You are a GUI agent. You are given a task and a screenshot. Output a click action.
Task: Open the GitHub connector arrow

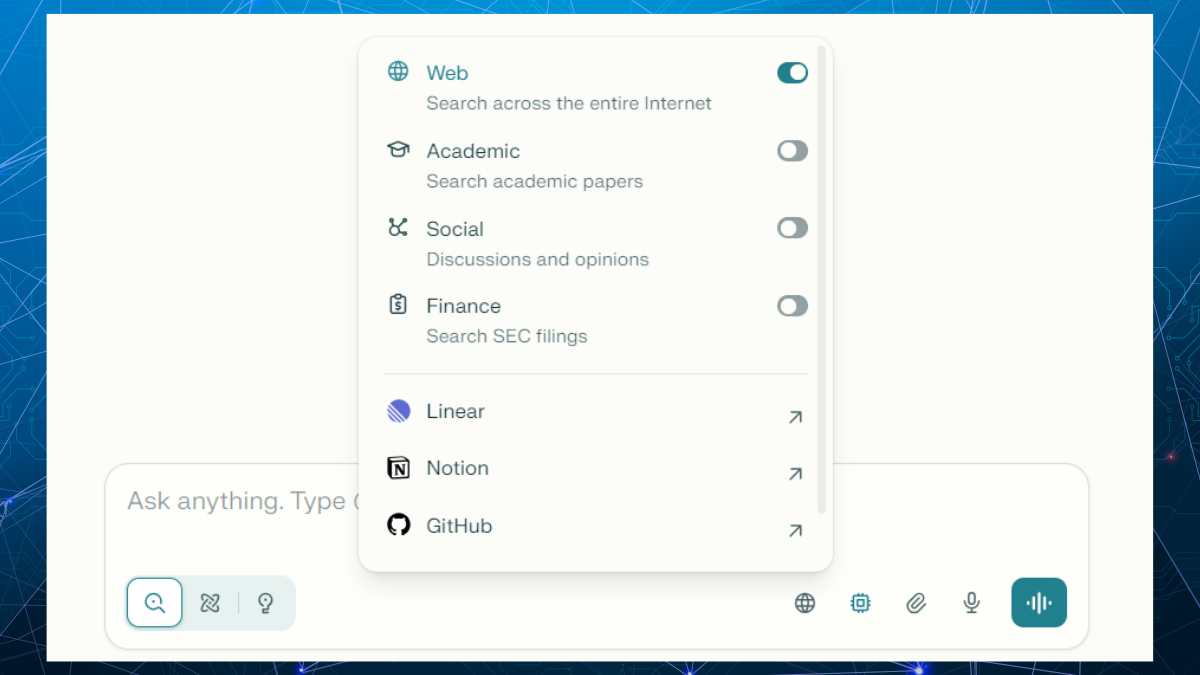point(795,531)
